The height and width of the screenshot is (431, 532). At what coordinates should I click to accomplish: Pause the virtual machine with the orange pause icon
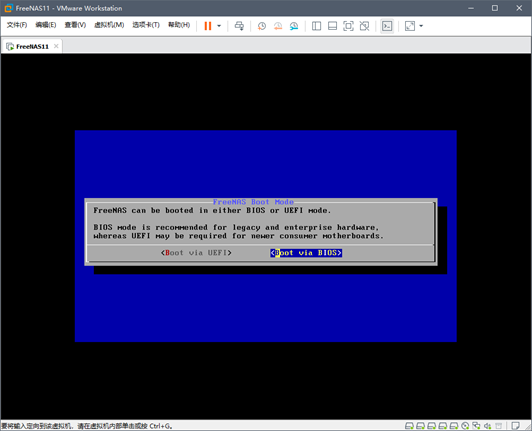point(208,26)
